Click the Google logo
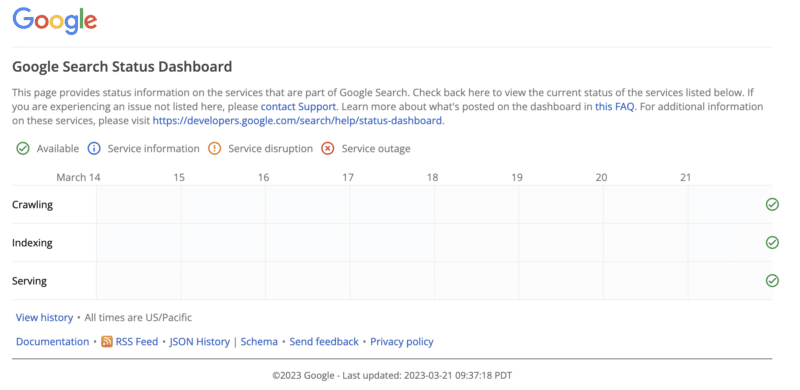Image resolution: width=800 pixels, height=390 pixels. [55, 21]
